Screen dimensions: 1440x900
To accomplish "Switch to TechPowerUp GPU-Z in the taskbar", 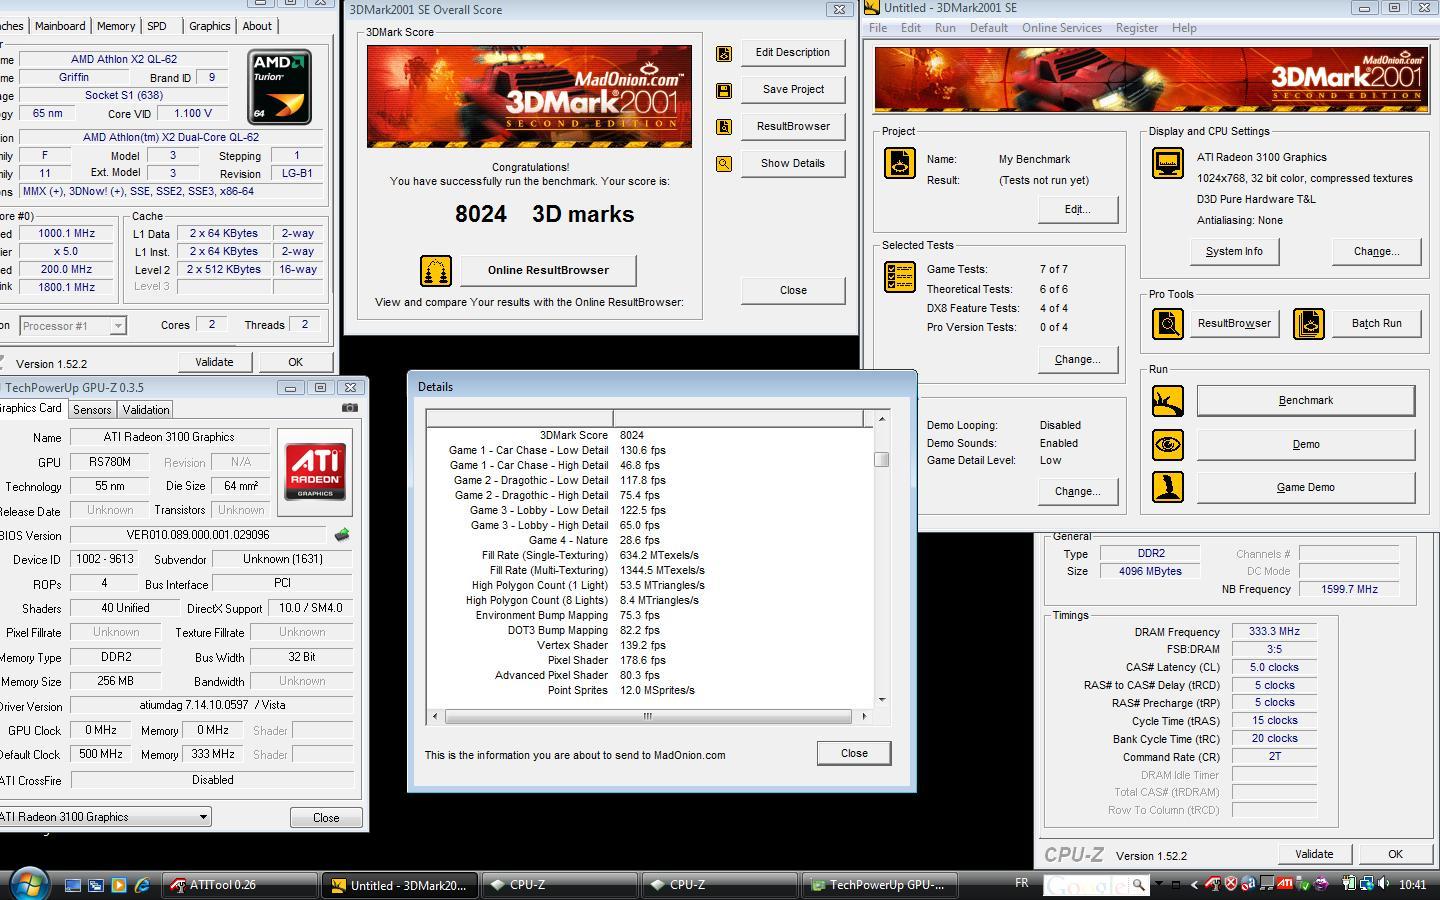I will 882,885.
